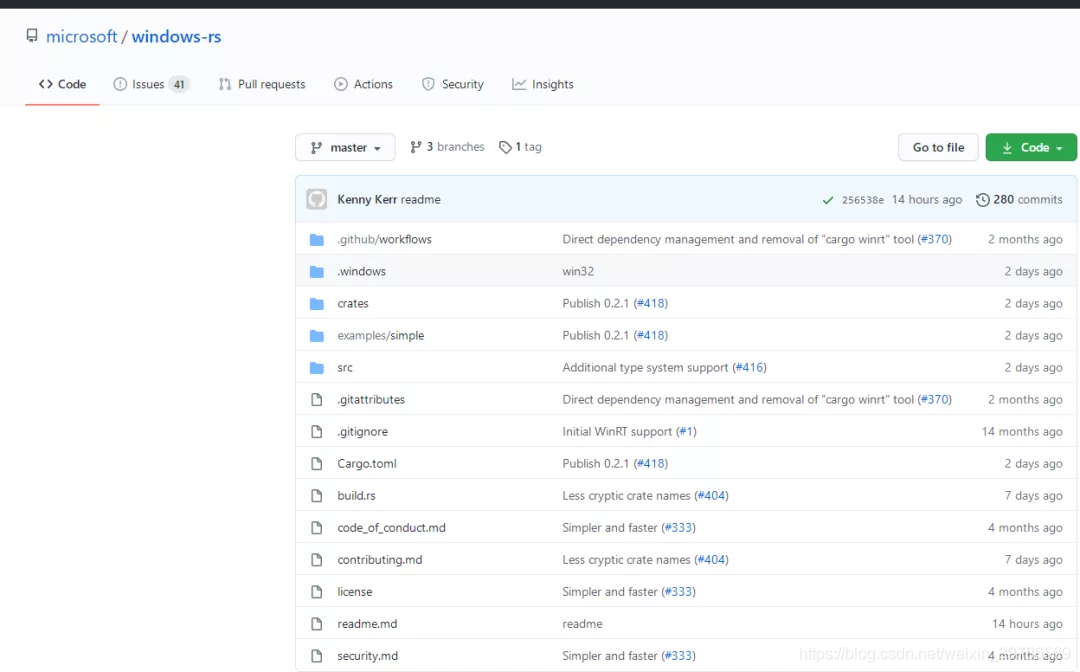Open the .github/workflows folder
The height and width of the screenshot is (672, 1080).
(x=384, y=239)
